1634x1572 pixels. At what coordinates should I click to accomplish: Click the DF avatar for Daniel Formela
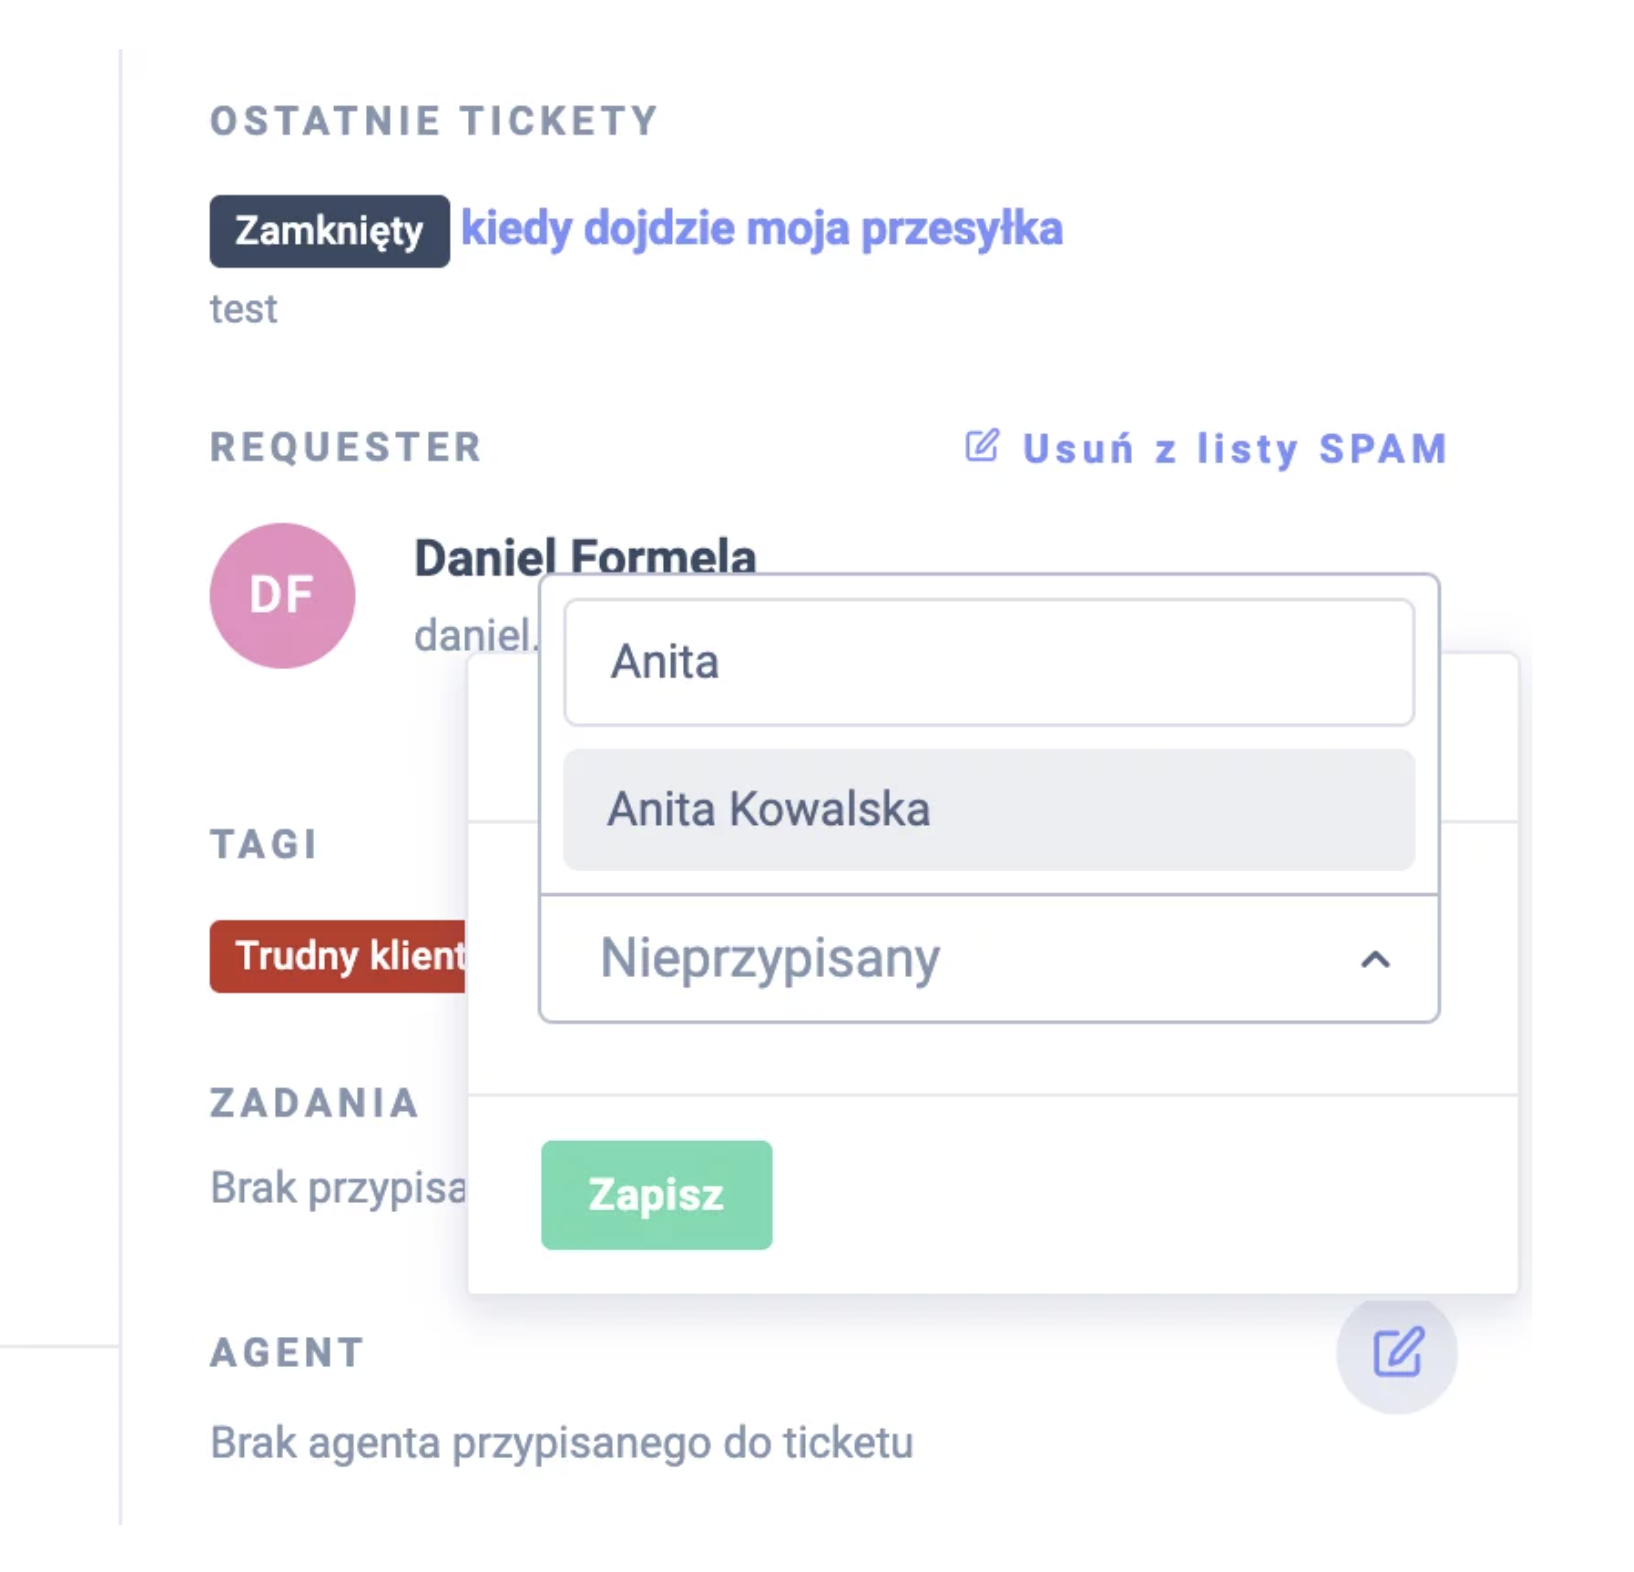coord(282,594)
